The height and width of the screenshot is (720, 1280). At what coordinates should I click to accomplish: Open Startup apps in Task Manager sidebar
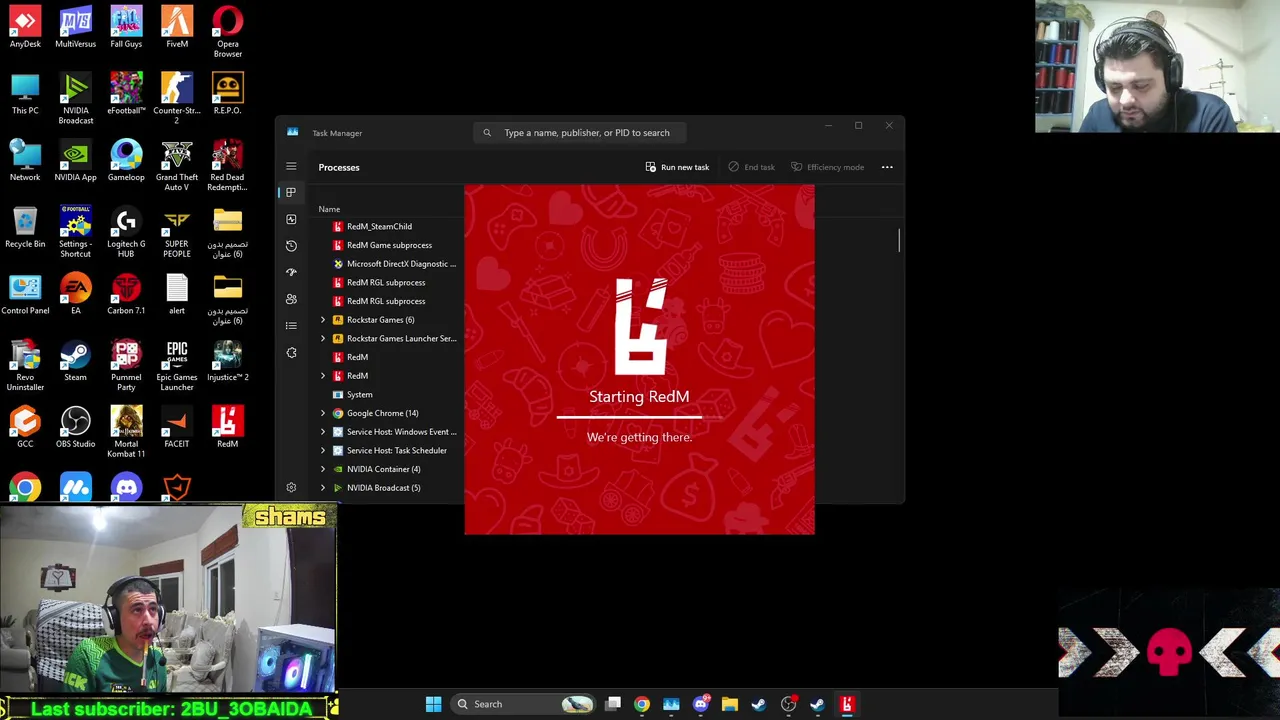[291, 272]
